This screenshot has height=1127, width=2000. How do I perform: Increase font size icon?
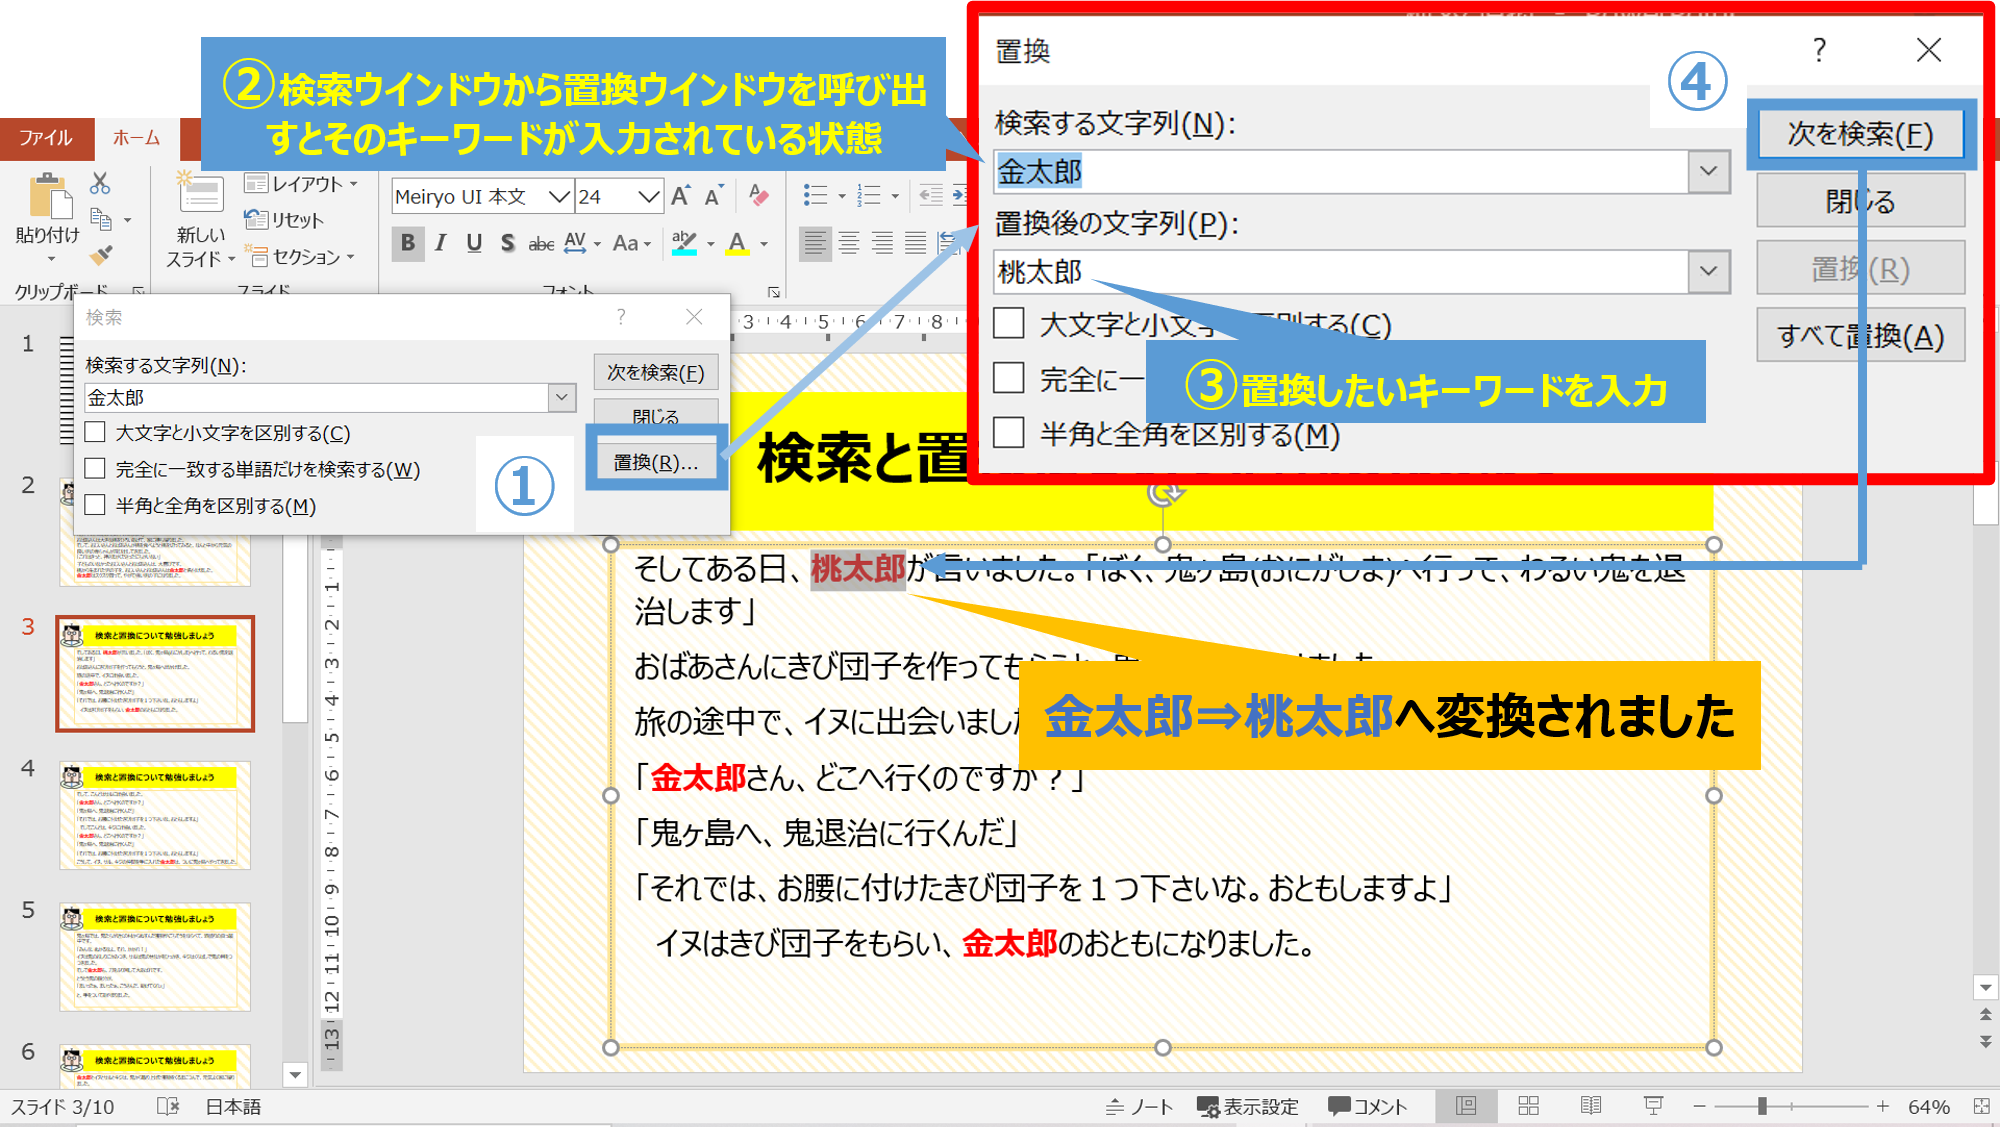click(x=681, y=196)
